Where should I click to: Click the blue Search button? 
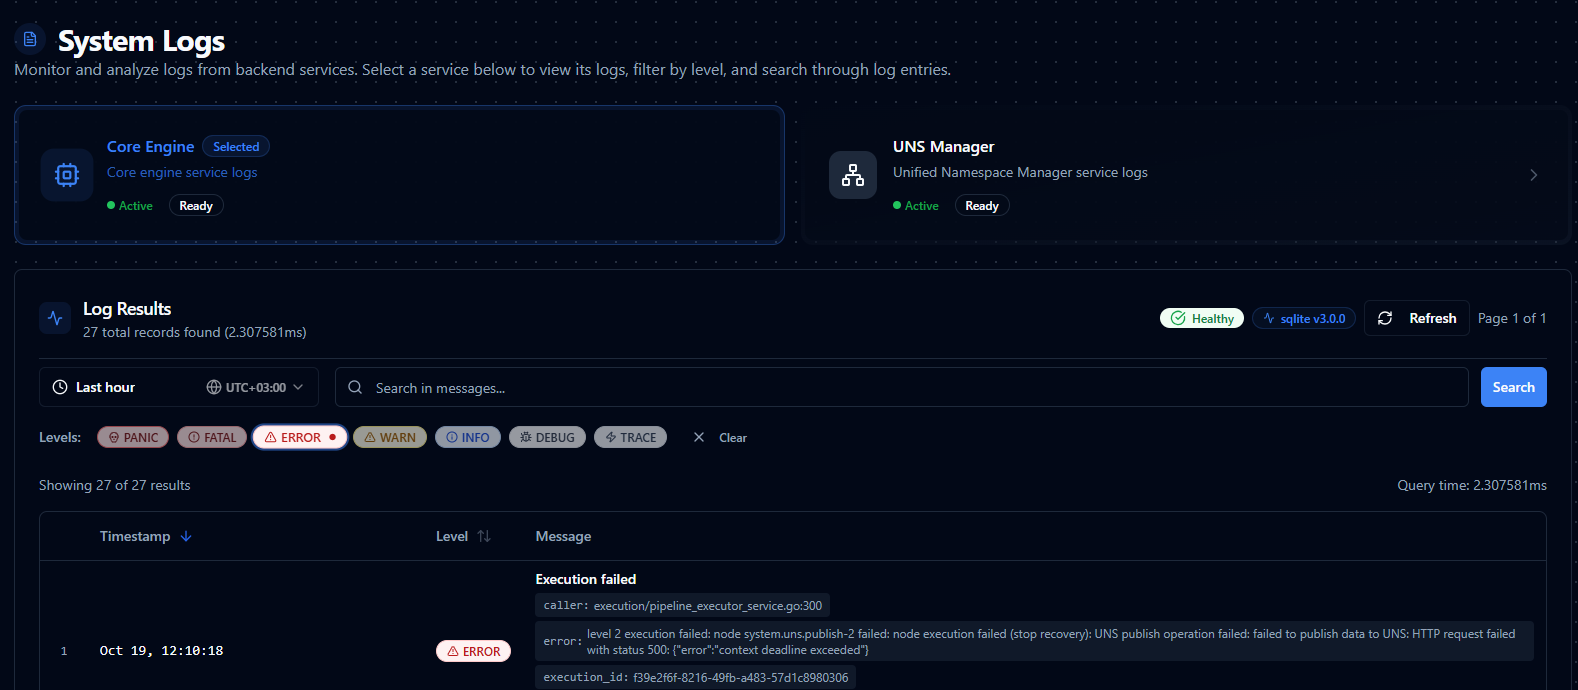[x=1513, y=387]
